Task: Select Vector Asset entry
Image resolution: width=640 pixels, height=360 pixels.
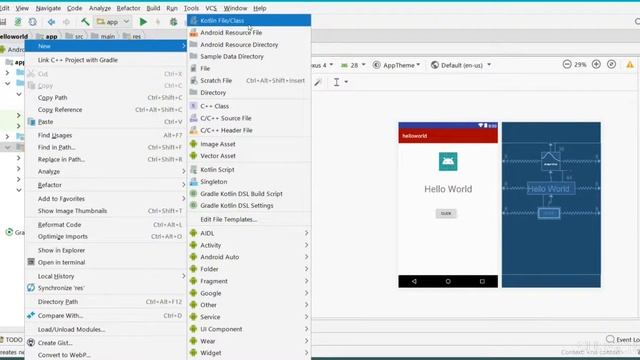Action: (249, 156)
